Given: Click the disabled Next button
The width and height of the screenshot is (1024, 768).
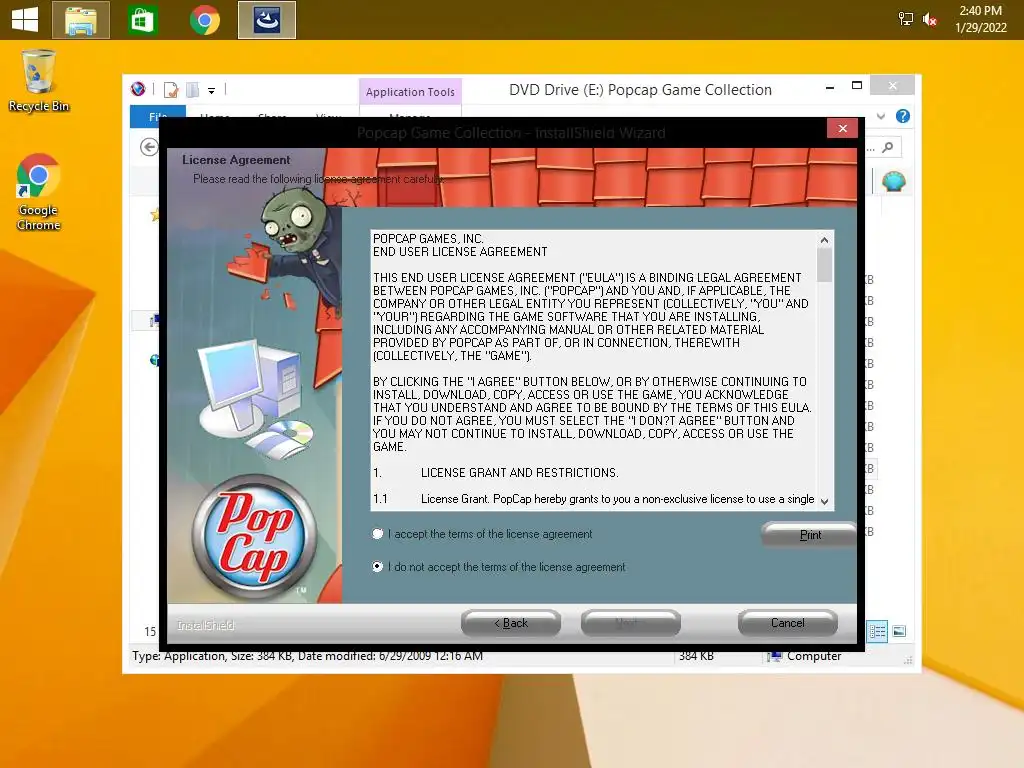Looking at the screenshot, I should point(630,623).
